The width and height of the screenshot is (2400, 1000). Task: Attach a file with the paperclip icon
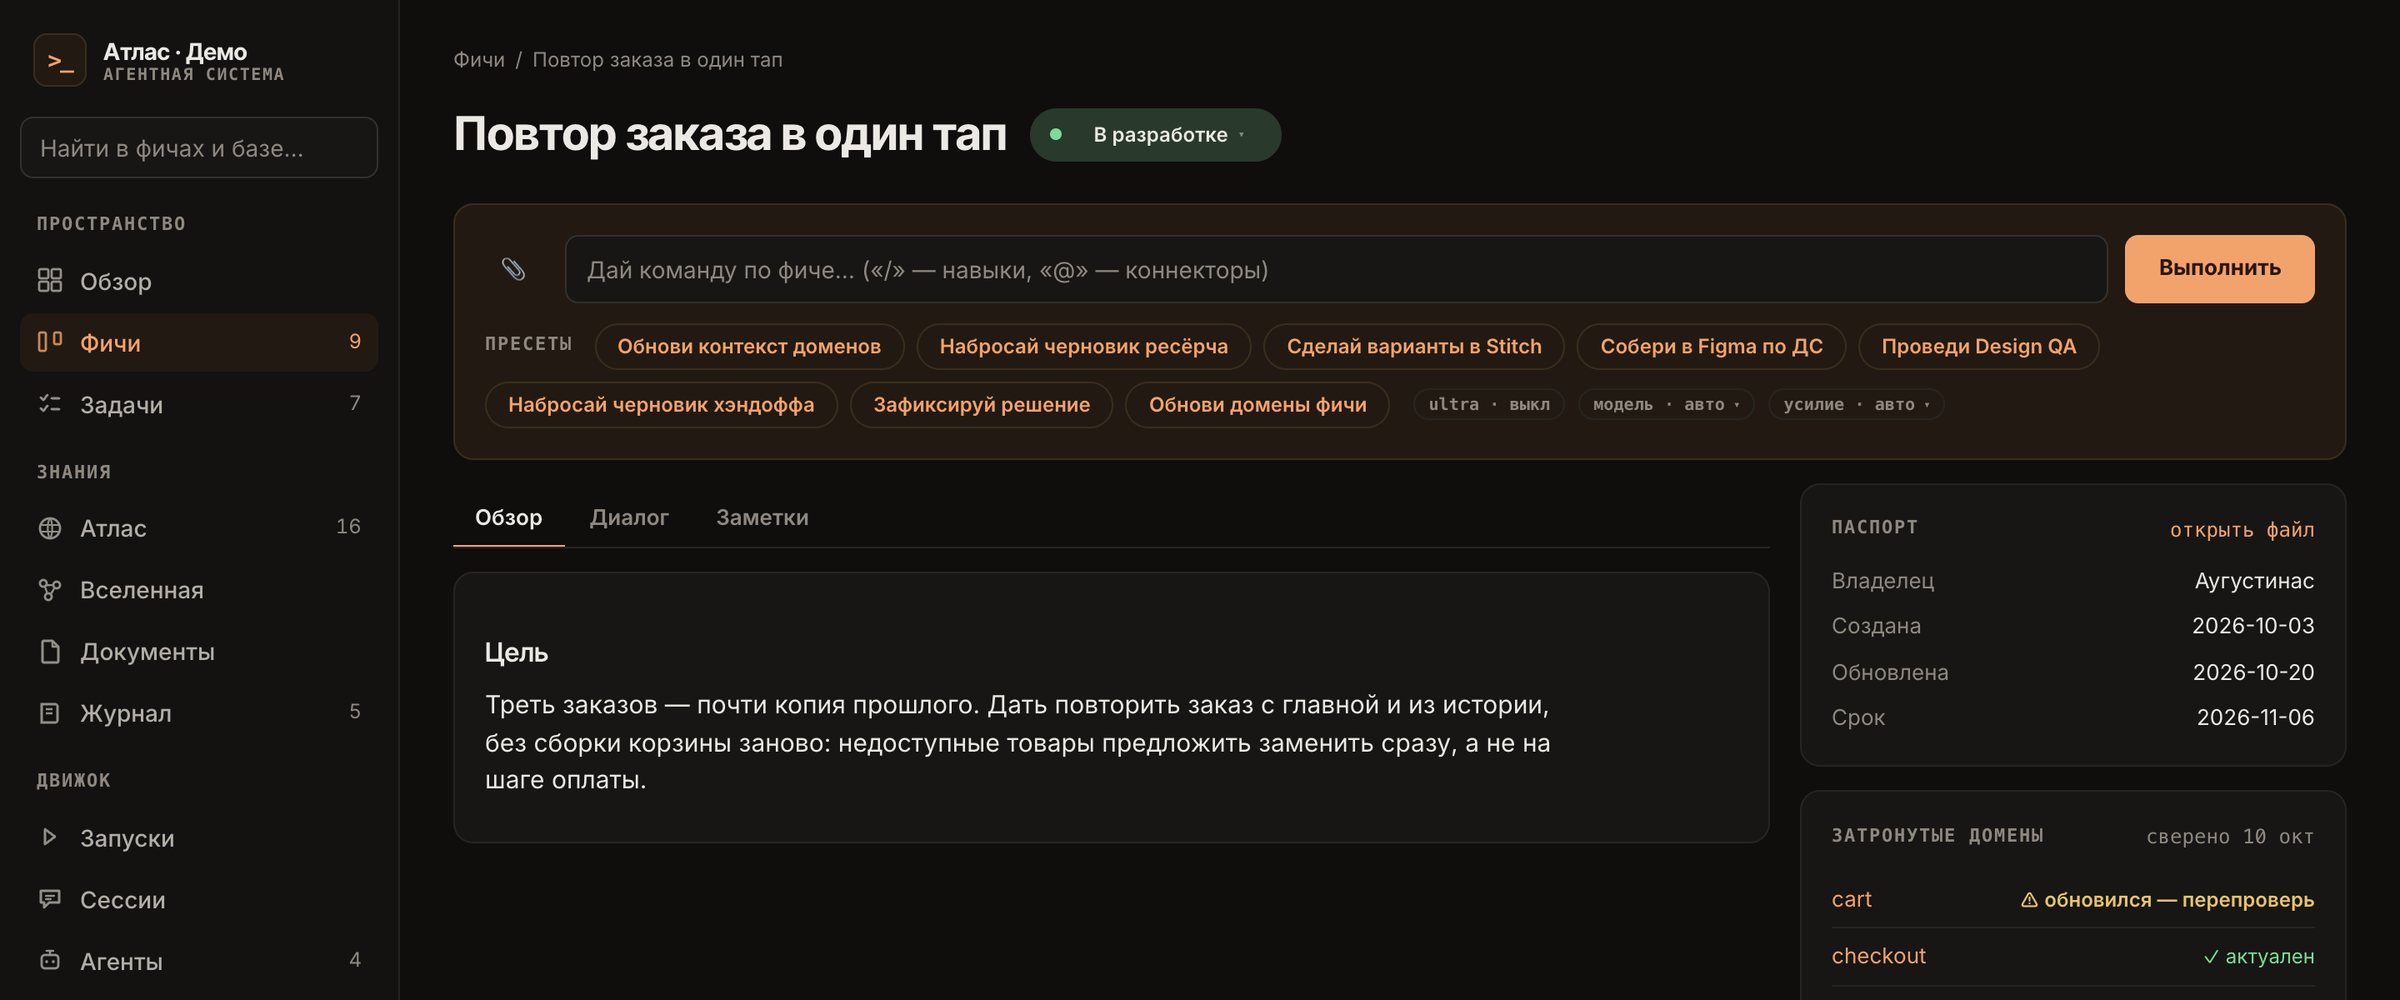[513, 269]
